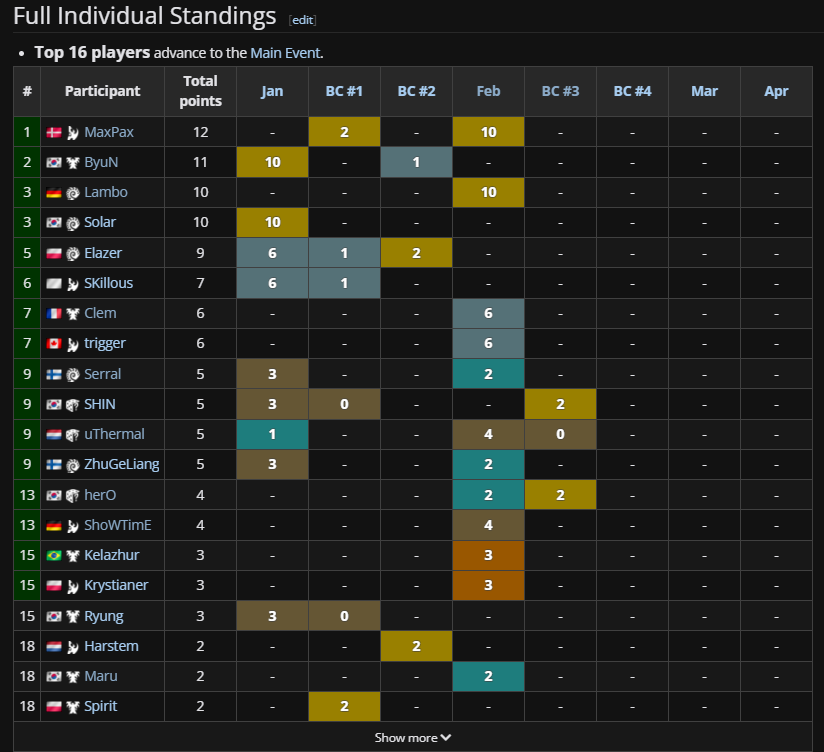The width and height of the screenshot is (824, 752).
Task: Click Terran race icon next to Maru
Action: point(73,676)
